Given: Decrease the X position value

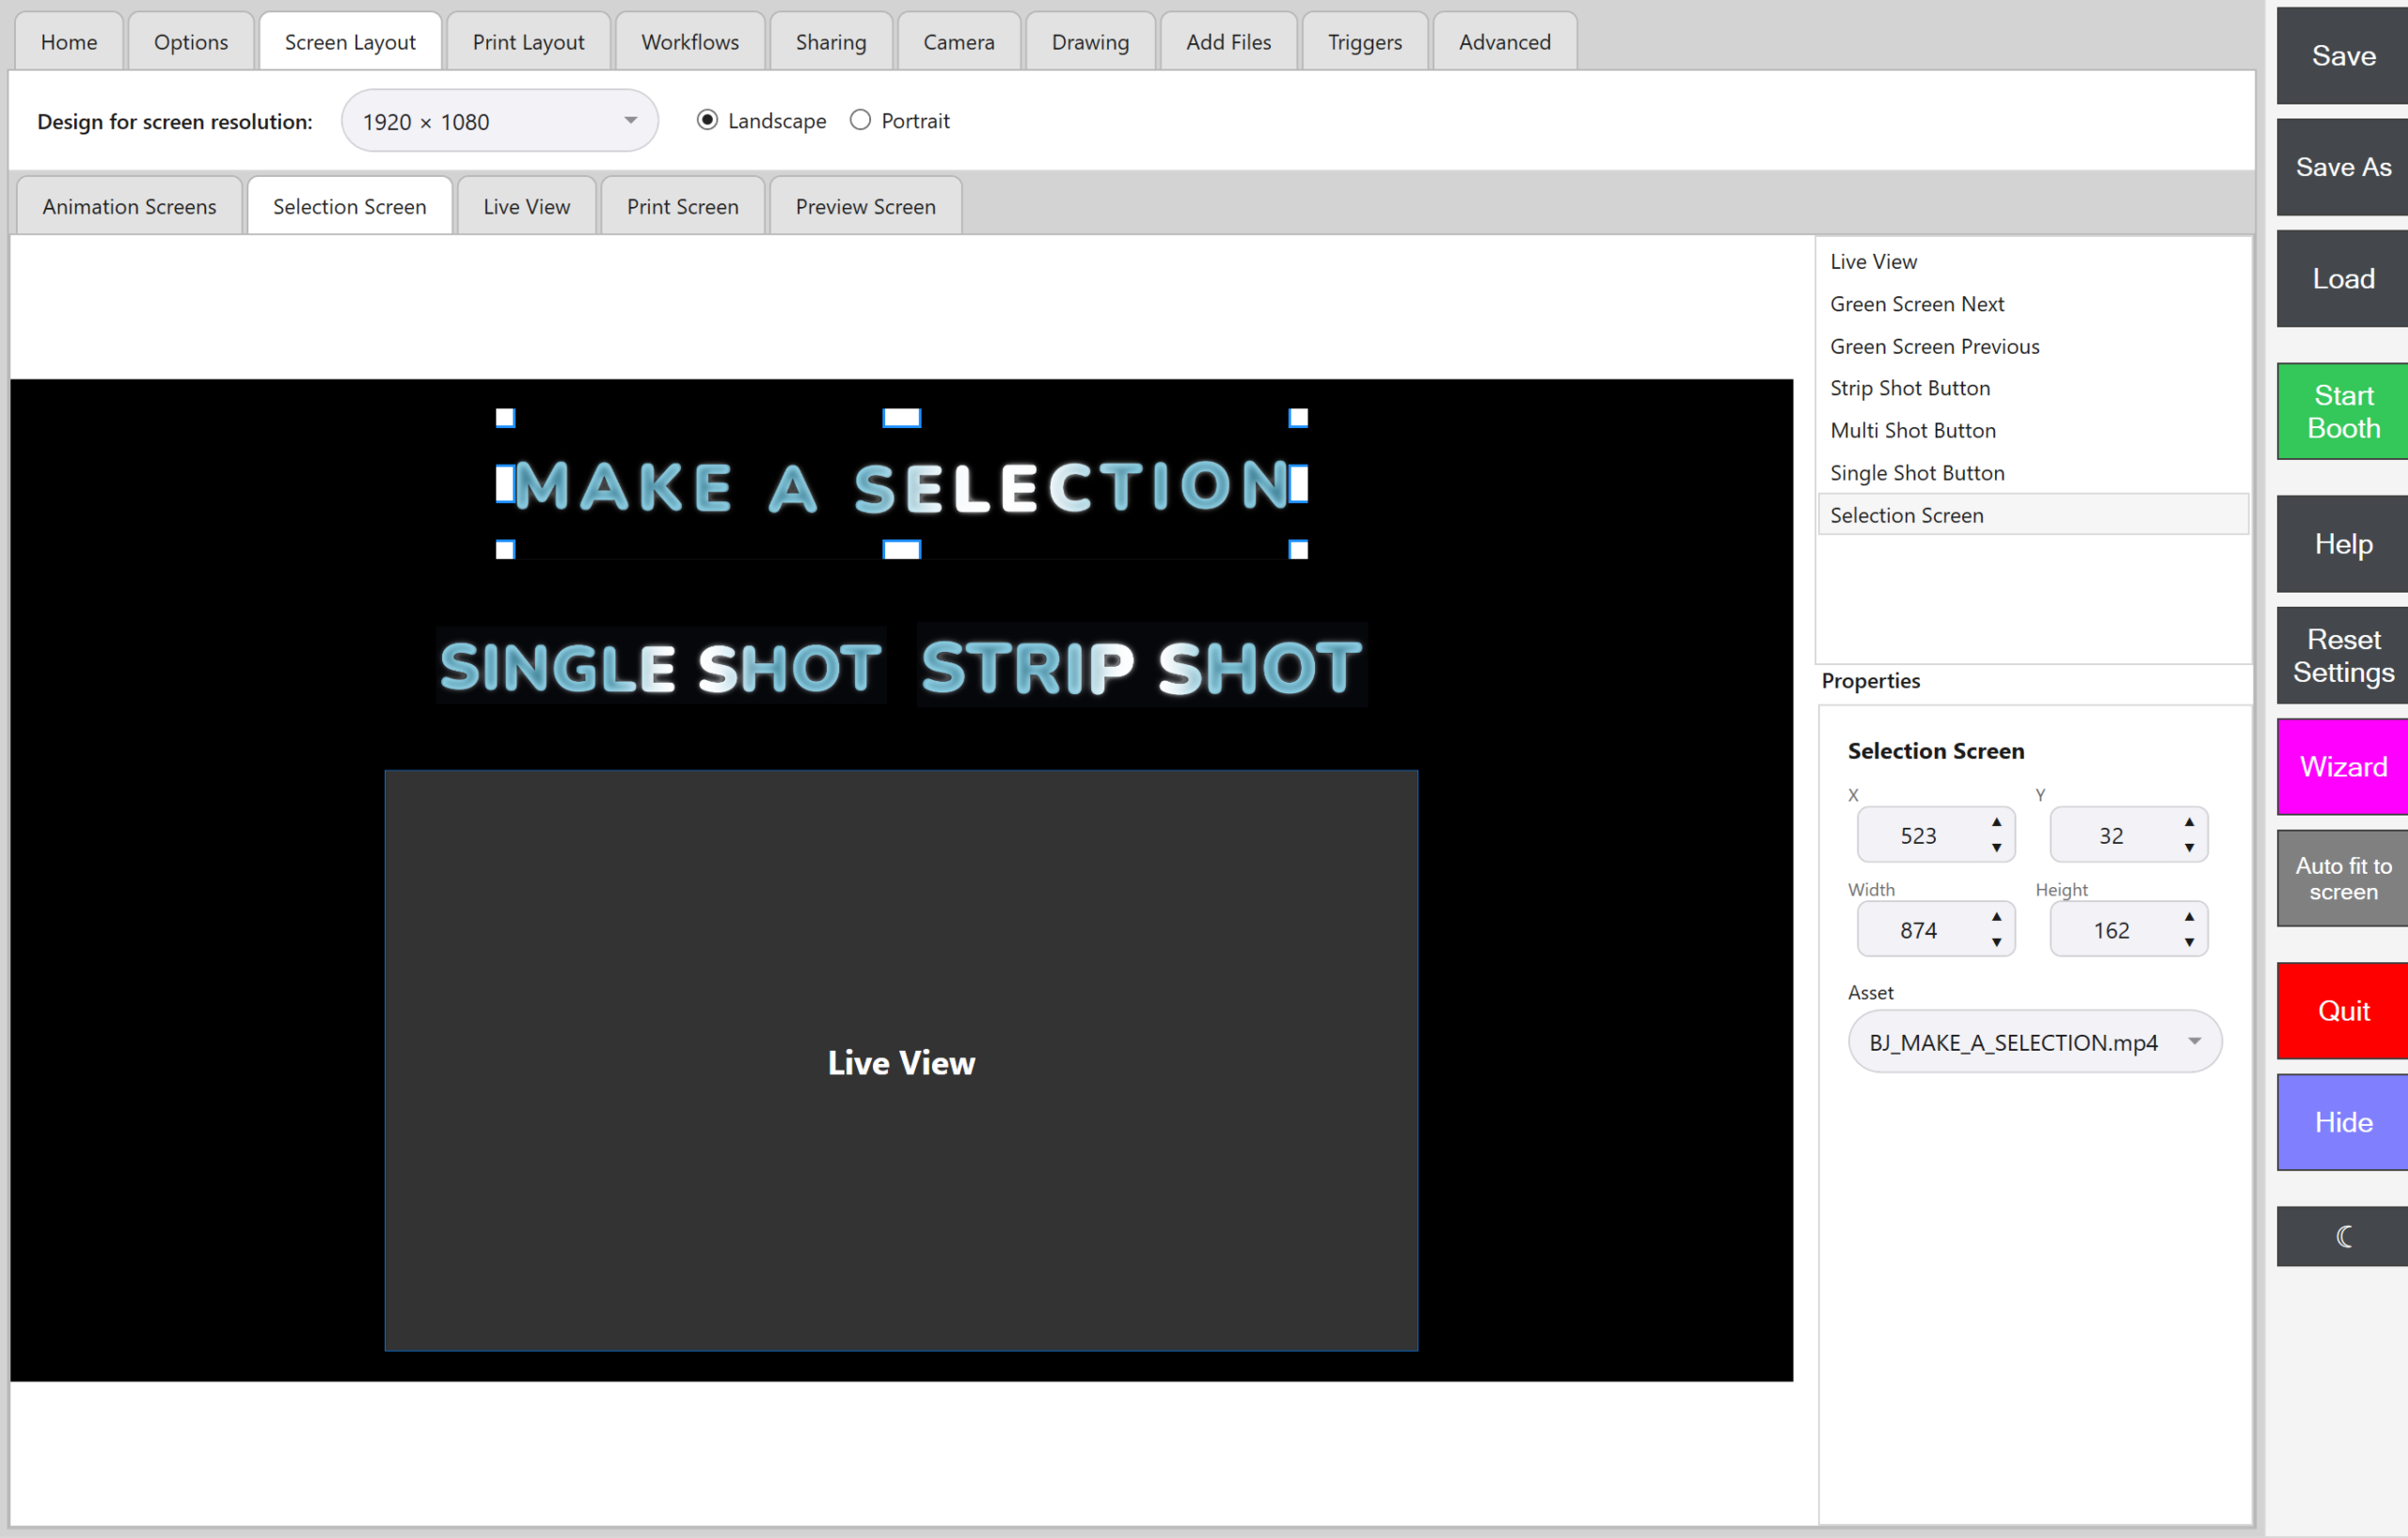Looking at the screenshot, I should [x=1996, y=848].
